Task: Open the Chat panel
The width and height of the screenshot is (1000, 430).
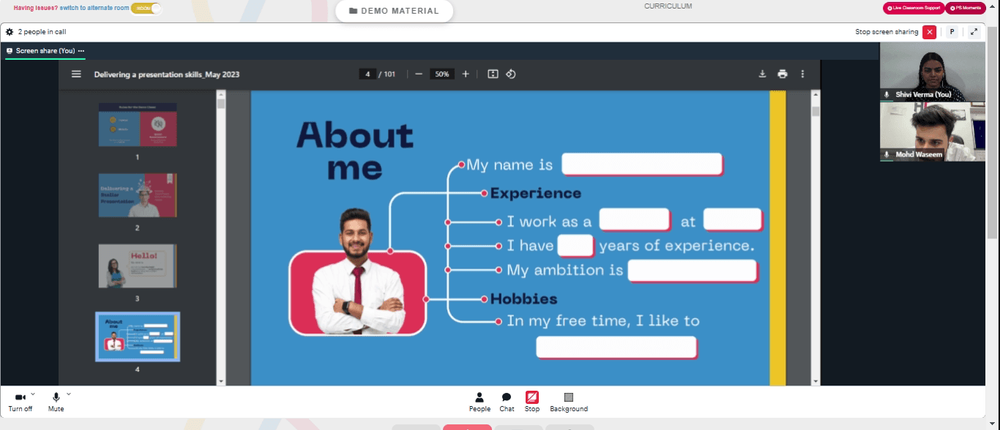Action: tap(506, 402)
